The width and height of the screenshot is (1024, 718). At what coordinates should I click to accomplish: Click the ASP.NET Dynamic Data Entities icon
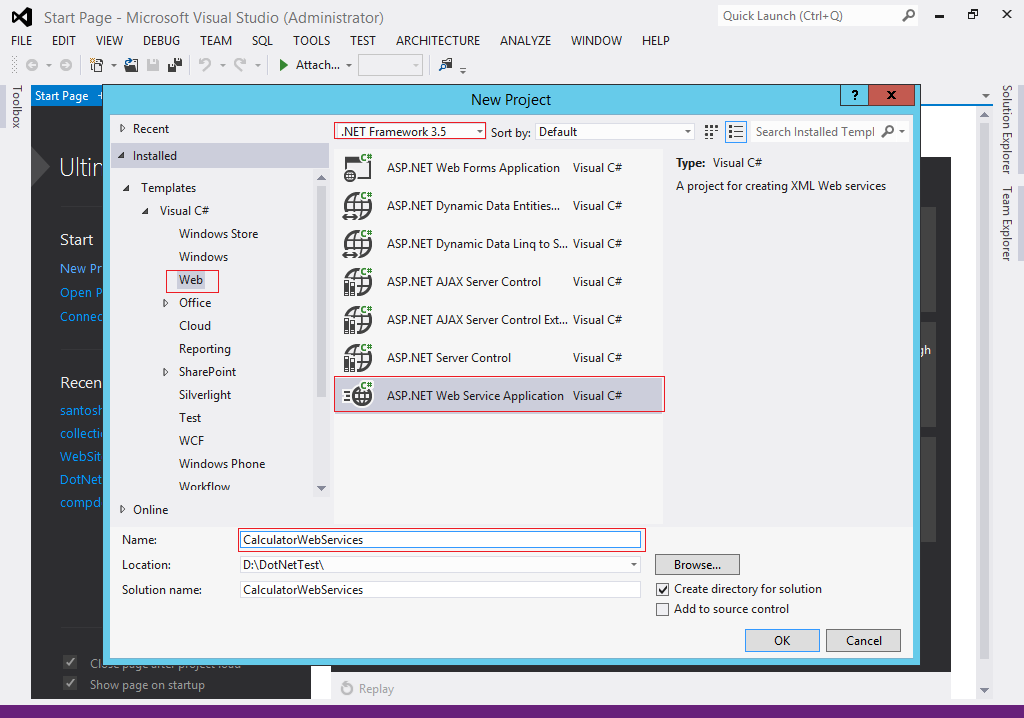358,206
